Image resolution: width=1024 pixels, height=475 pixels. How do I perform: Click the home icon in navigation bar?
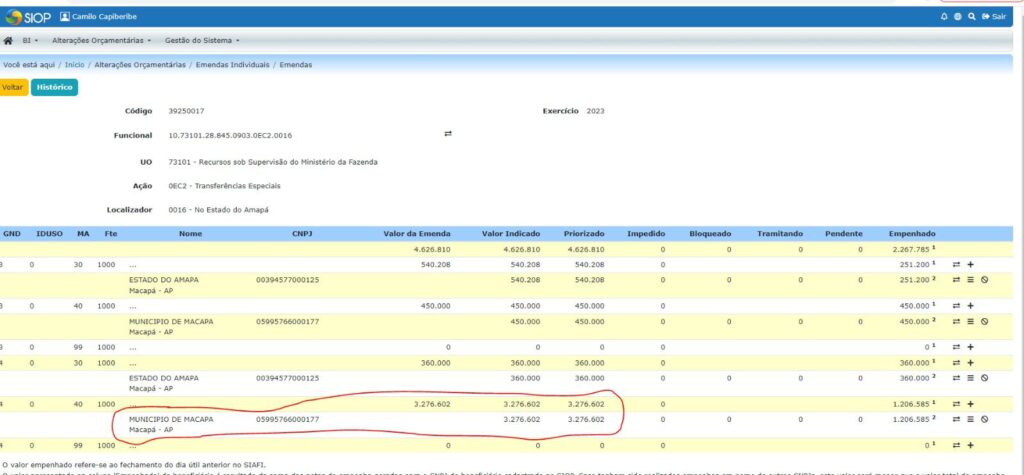coord(8,41)
